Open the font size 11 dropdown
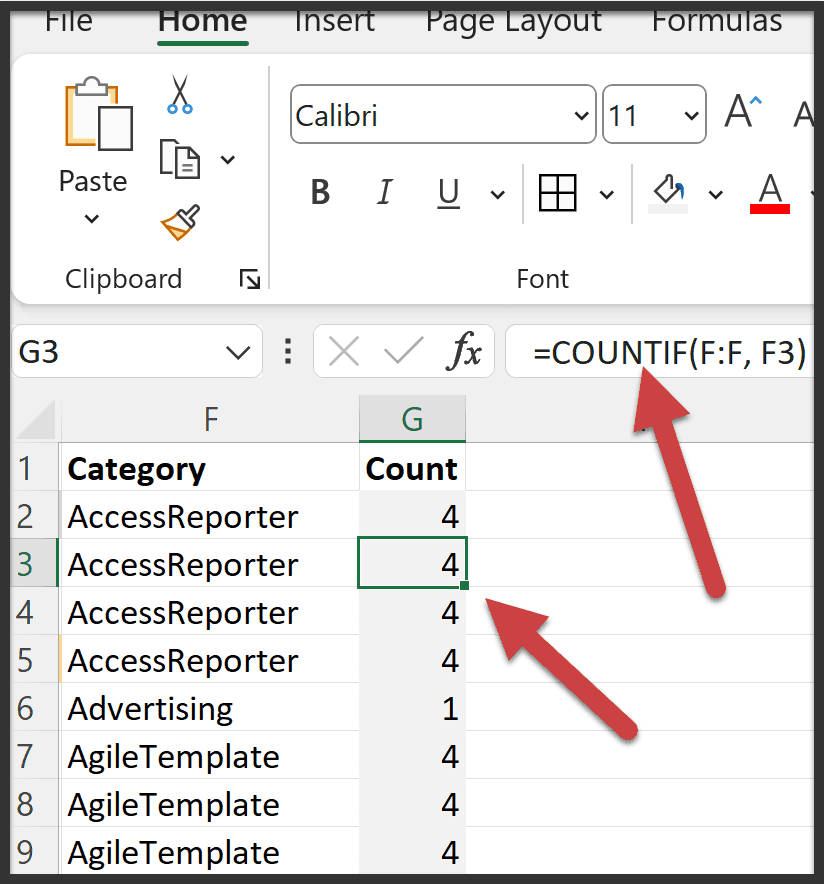This screenshot has width=824, height=884. click(690, 116)
